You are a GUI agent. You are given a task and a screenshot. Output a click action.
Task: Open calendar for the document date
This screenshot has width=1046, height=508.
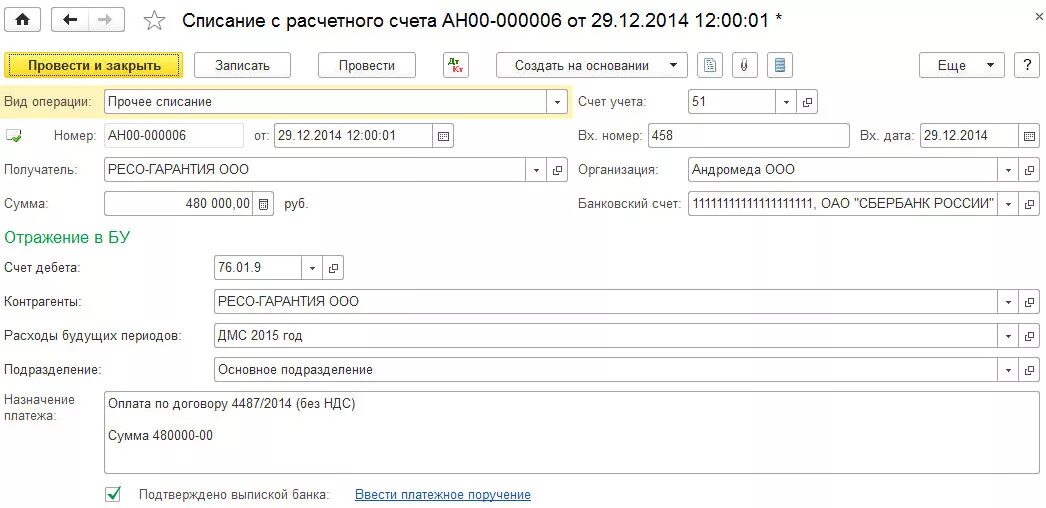tap(443, 136)
